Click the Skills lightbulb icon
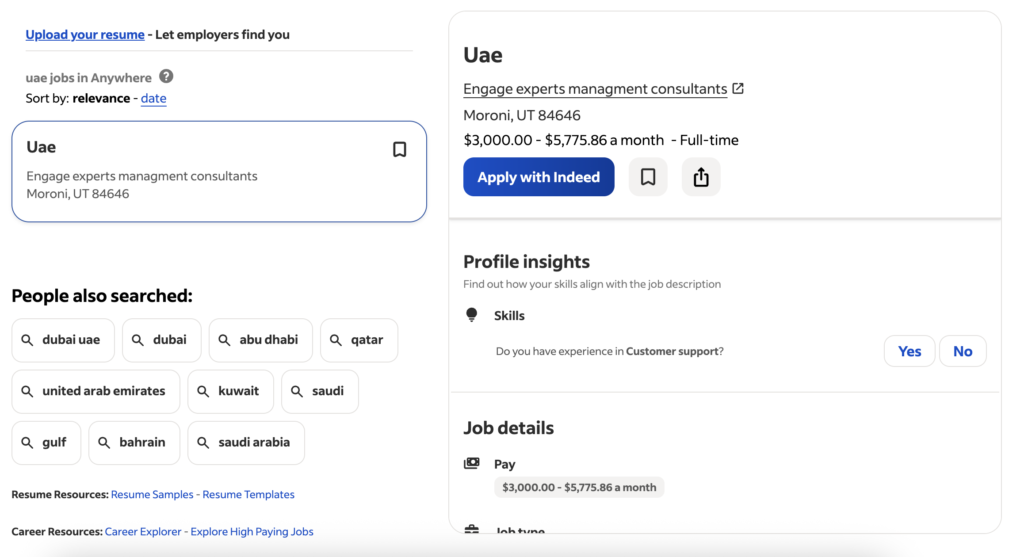This screenshot has height=557, width=1024. click(x=472, y=315)
